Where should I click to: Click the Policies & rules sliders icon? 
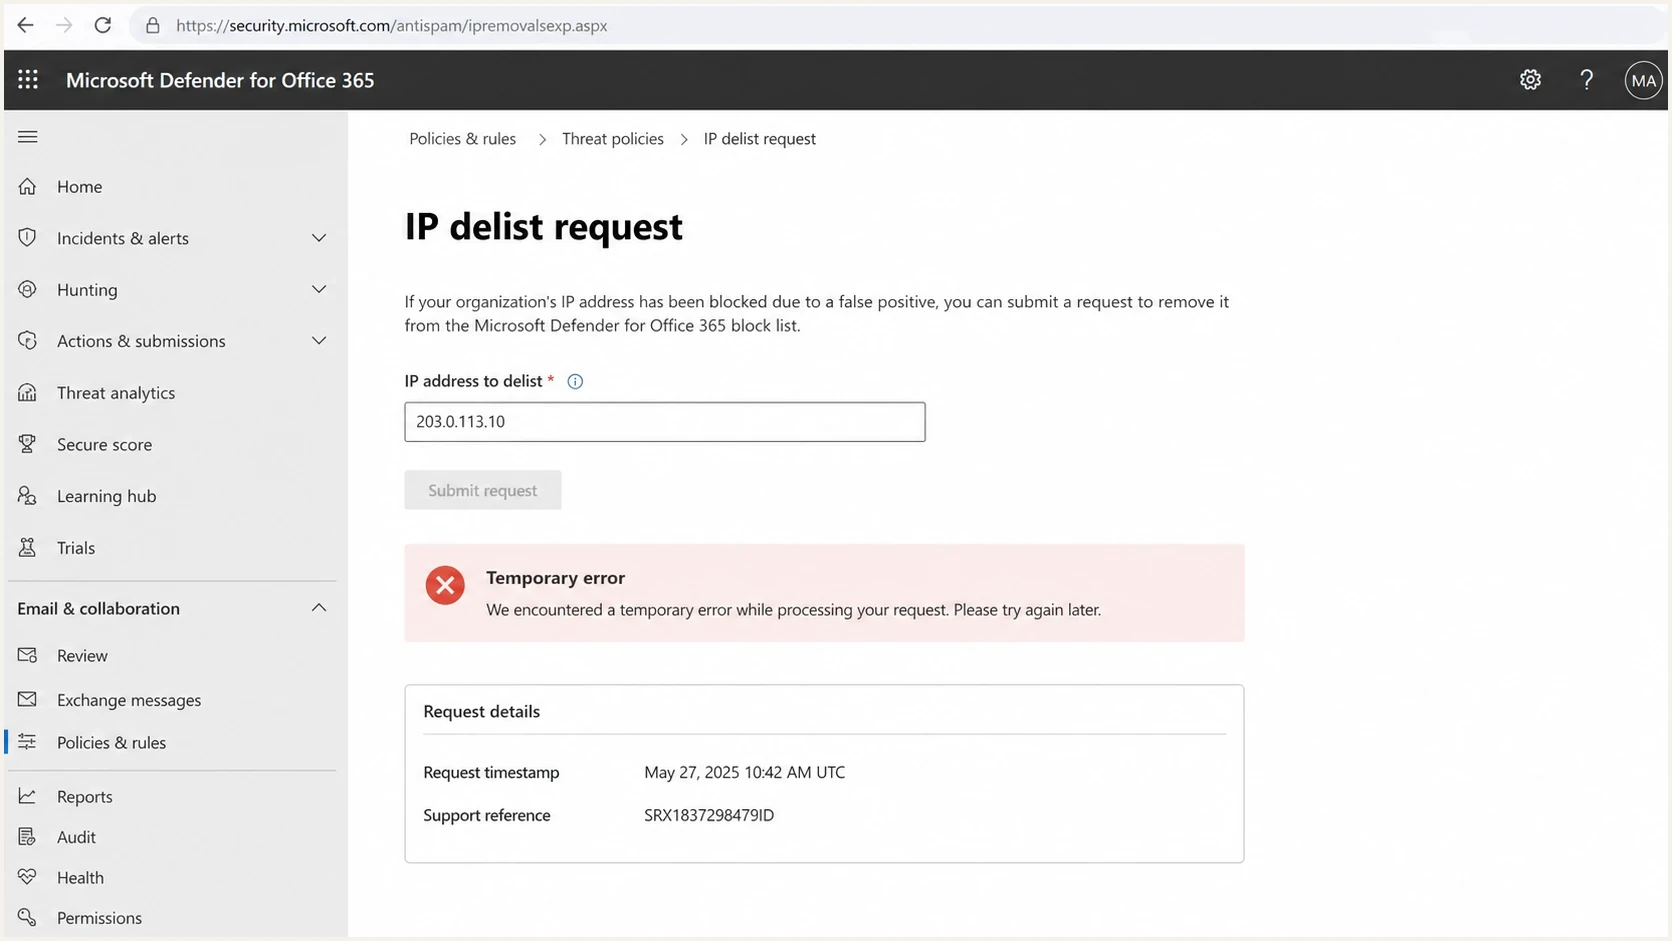tap(28, 742)
